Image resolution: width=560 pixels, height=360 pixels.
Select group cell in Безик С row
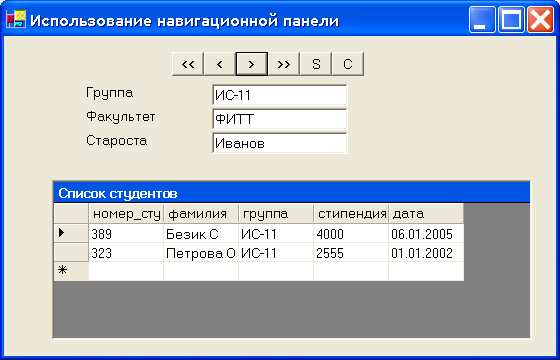[x=276, y=234]
